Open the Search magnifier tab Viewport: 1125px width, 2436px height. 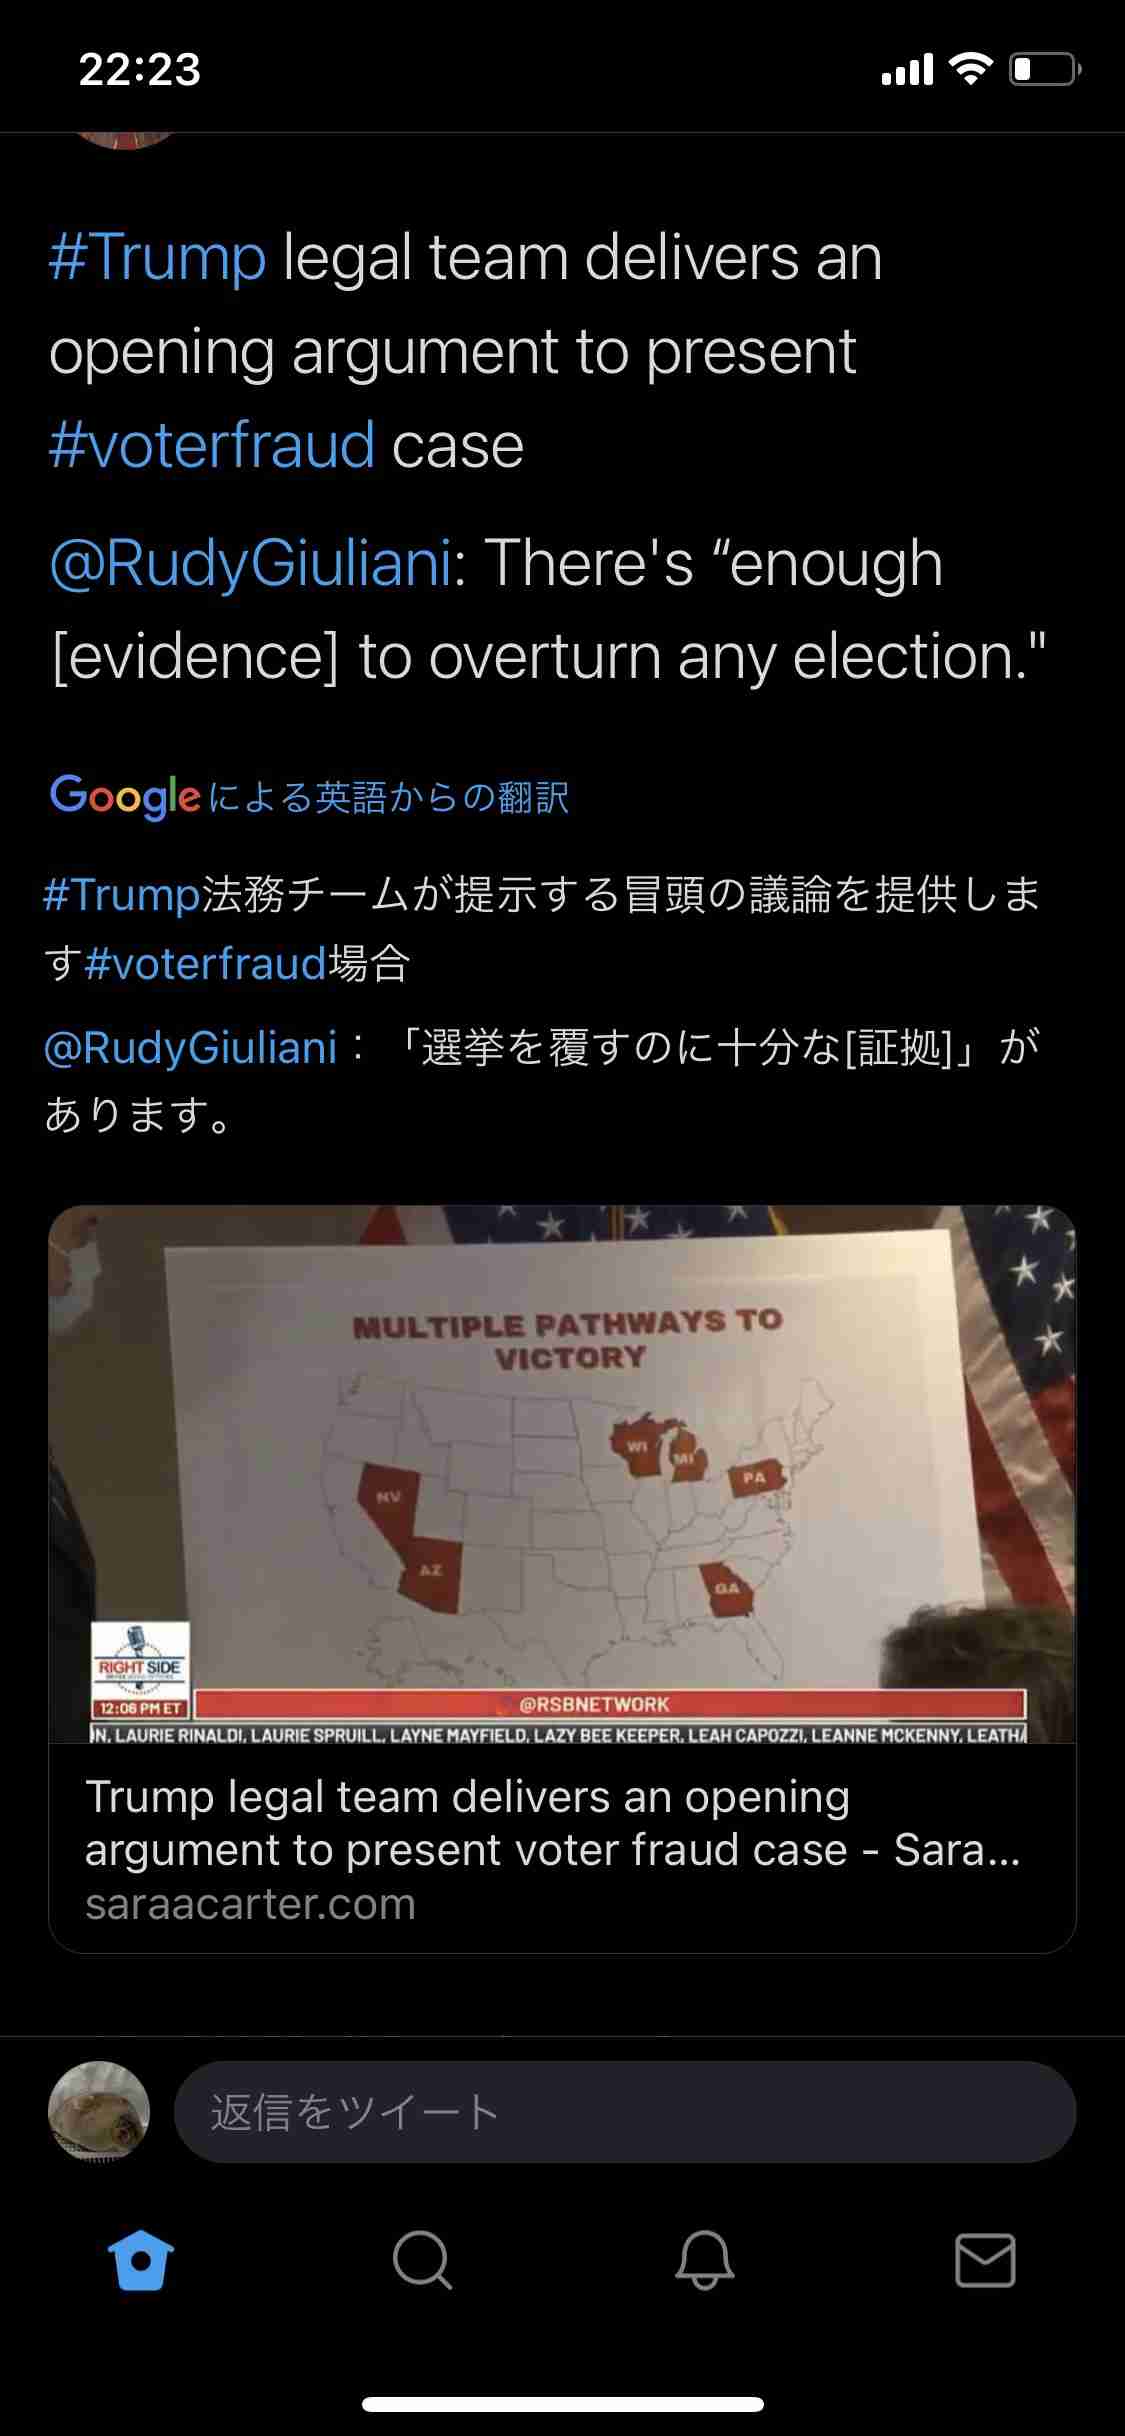click(x=423, y=2260)
